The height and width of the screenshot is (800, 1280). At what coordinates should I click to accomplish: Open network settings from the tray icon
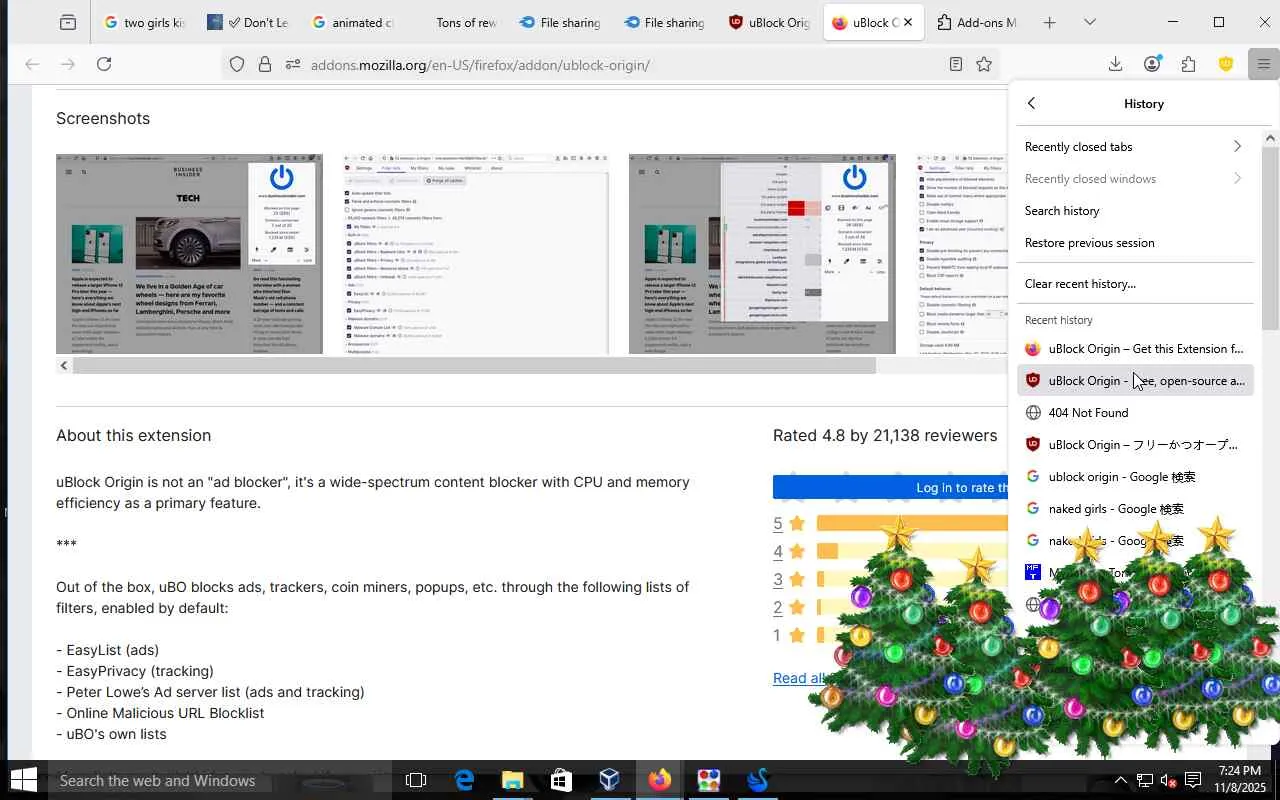1144,780
